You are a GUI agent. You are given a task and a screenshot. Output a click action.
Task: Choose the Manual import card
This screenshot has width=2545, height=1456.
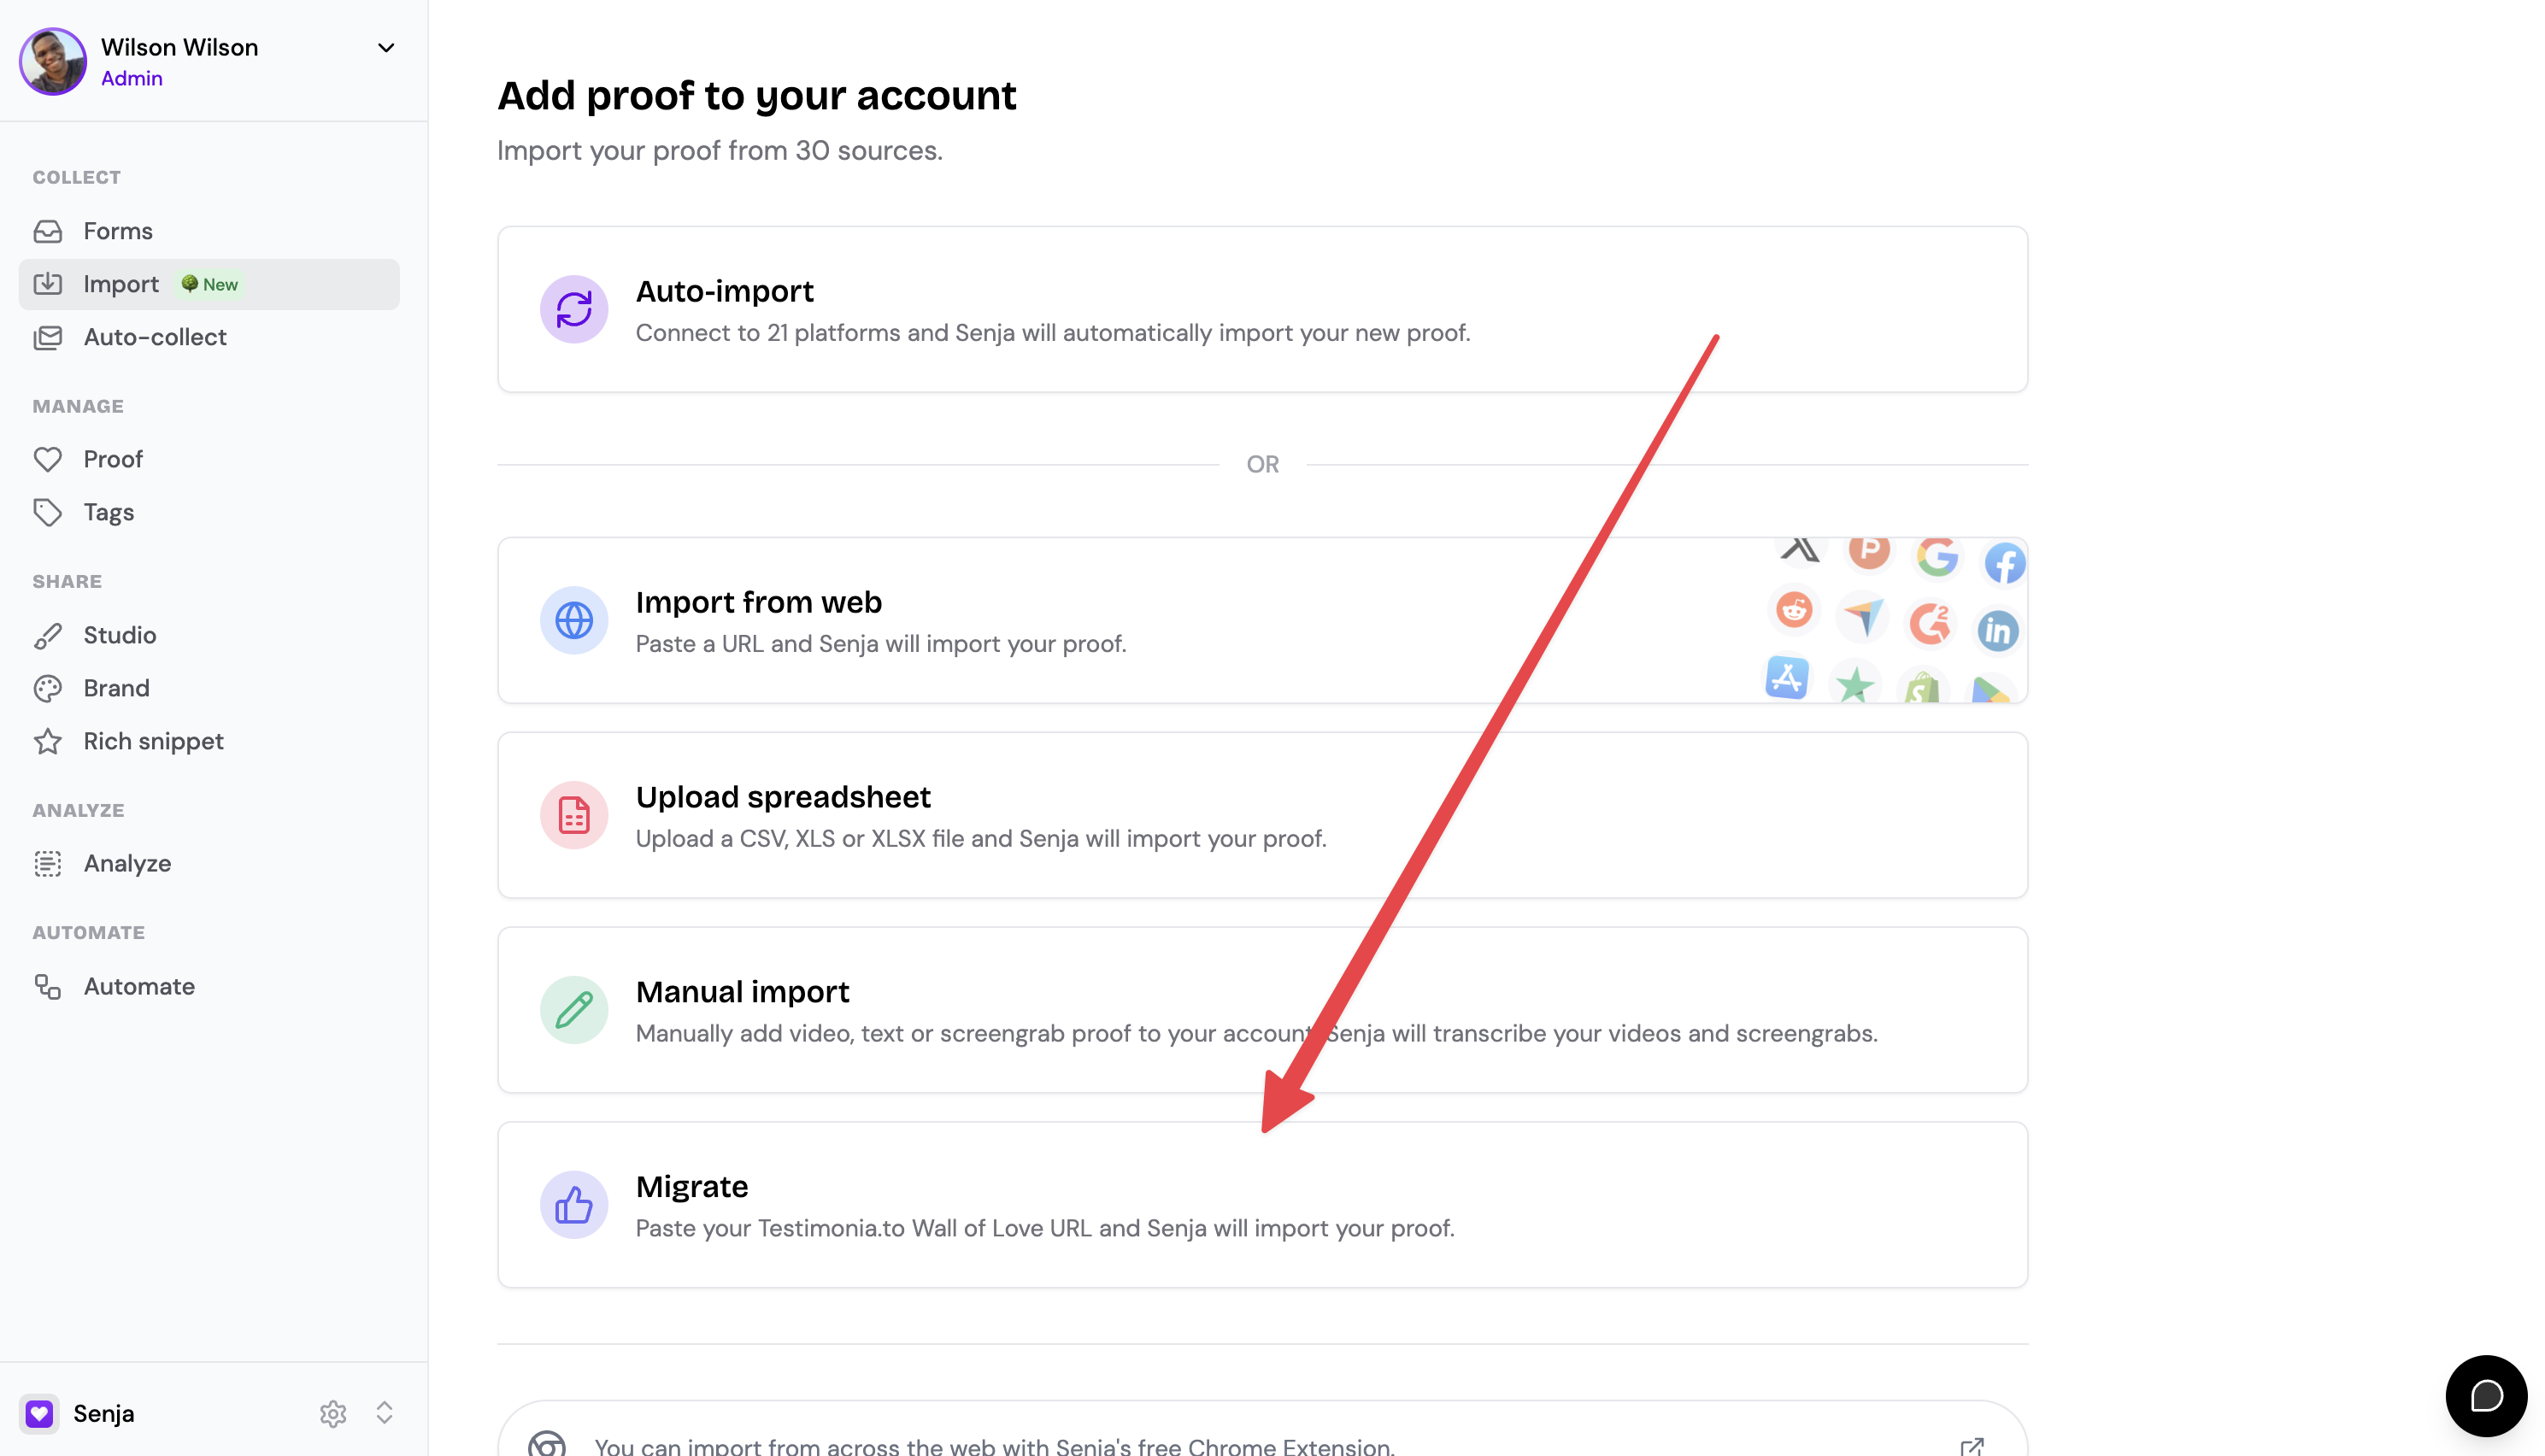click(x=1262, y=1010)
